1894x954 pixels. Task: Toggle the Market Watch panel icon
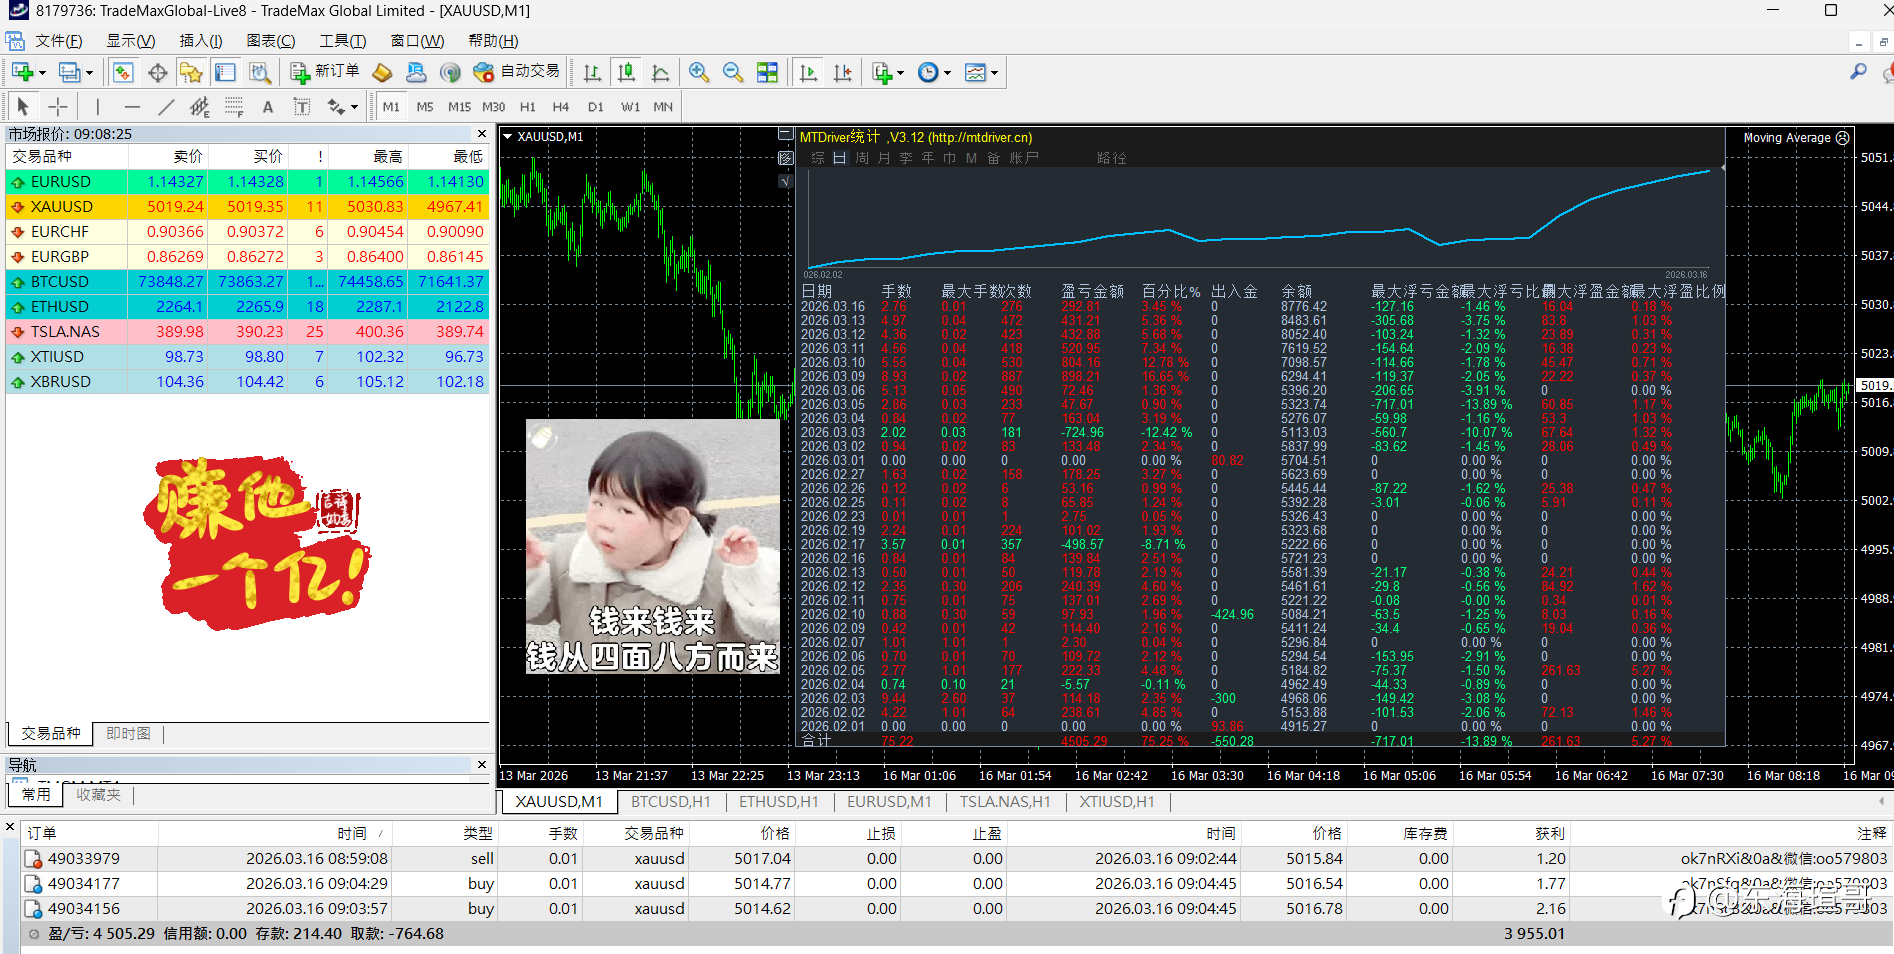123,72
